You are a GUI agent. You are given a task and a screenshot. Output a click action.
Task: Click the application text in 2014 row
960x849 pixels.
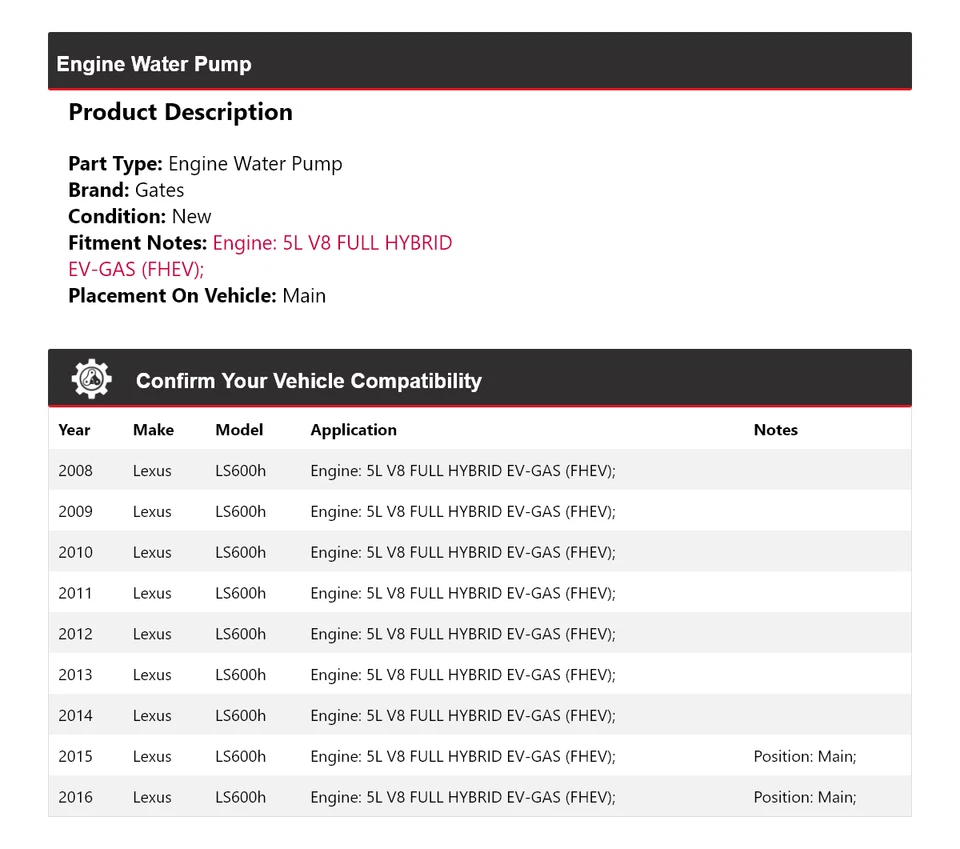(463, 716)
